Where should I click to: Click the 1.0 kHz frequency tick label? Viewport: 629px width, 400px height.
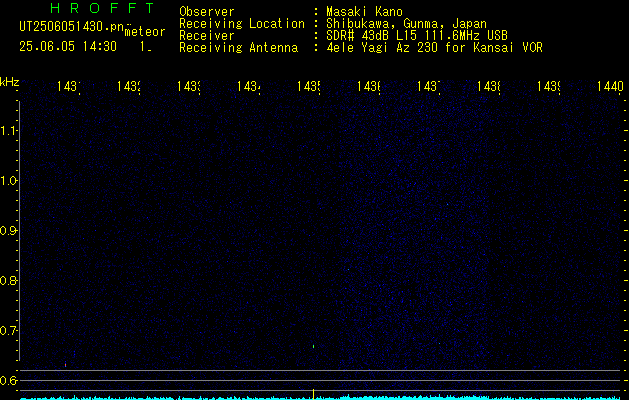[x=8, y=181]
